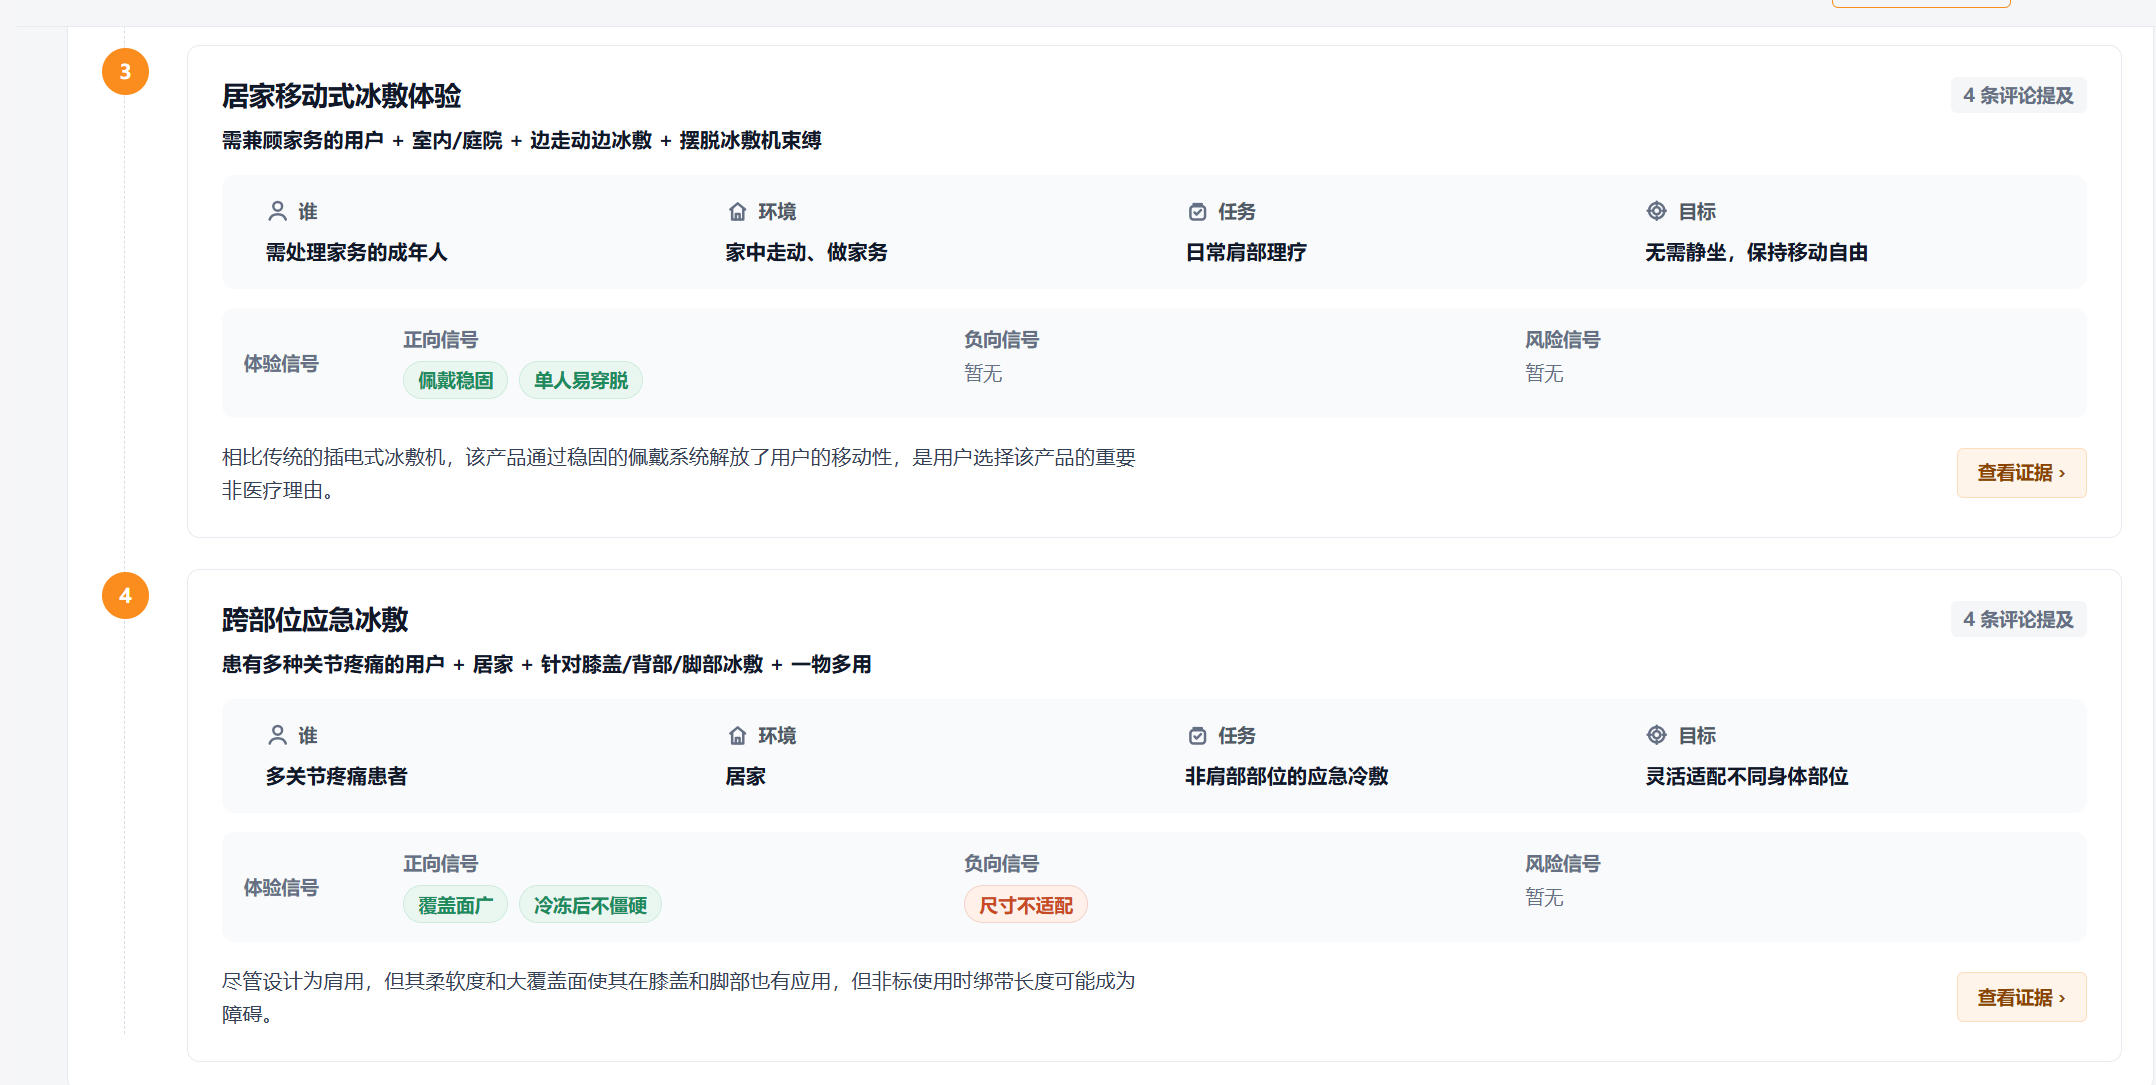Click 4 条评论提及 badge on card 3
This screenshot has height=1085, width=2156.
tap(2018, 95)
